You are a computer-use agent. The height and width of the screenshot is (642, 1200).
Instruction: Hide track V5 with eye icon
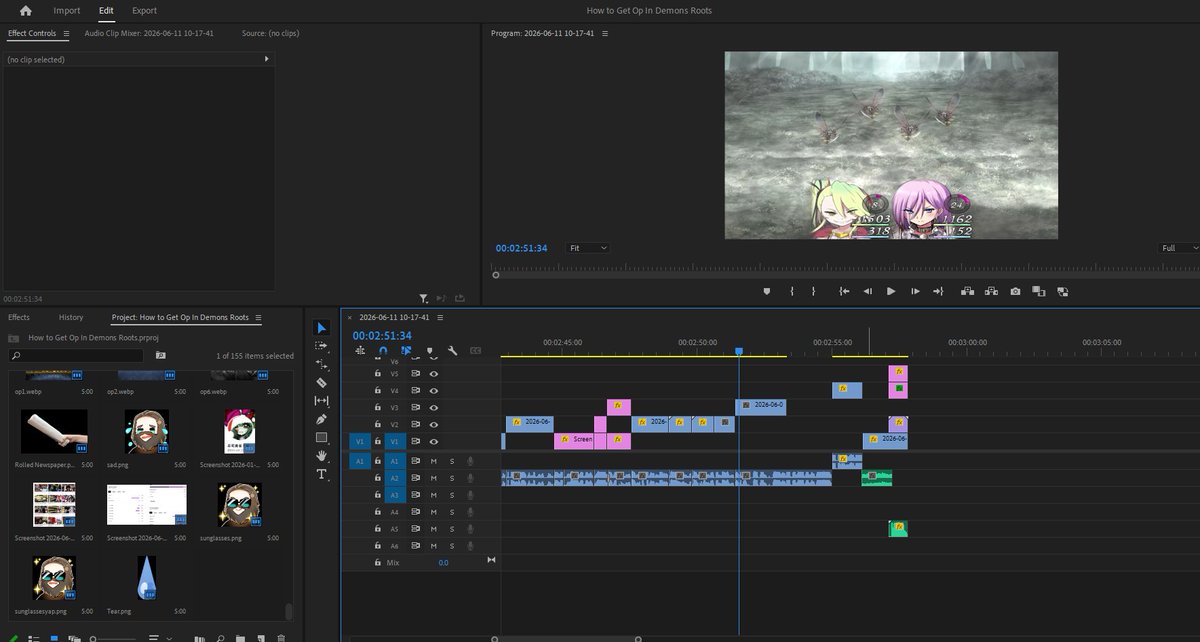tap(434, 373)
